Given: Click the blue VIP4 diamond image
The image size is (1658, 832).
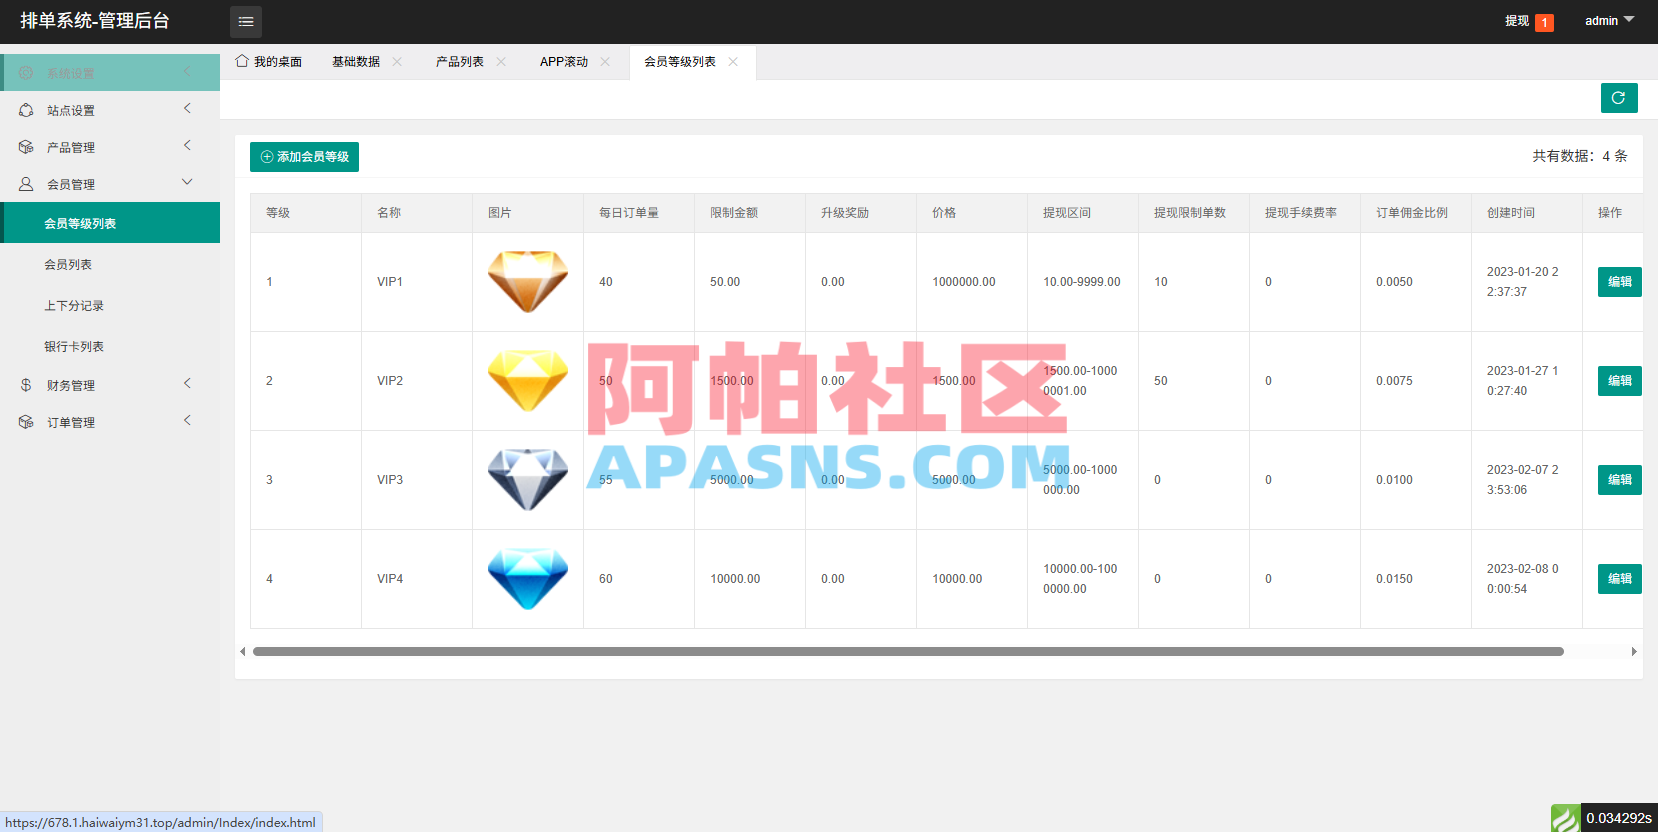Looking at the screenshot, I should pos(528,579).
